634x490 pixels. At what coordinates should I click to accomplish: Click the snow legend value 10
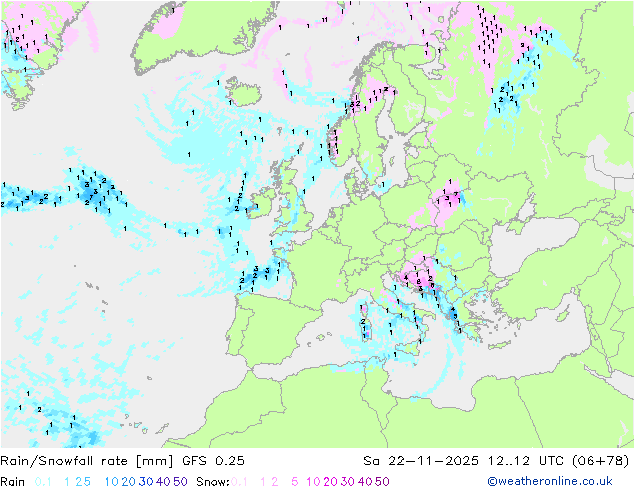coord(313,482)
